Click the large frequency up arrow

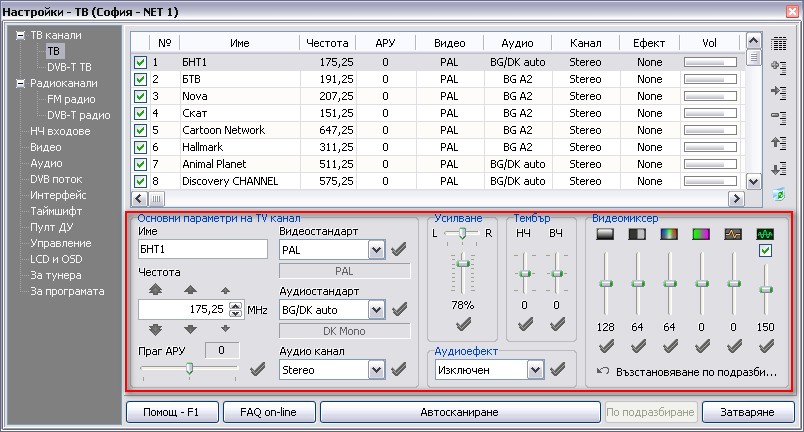[x=155, y=290]
